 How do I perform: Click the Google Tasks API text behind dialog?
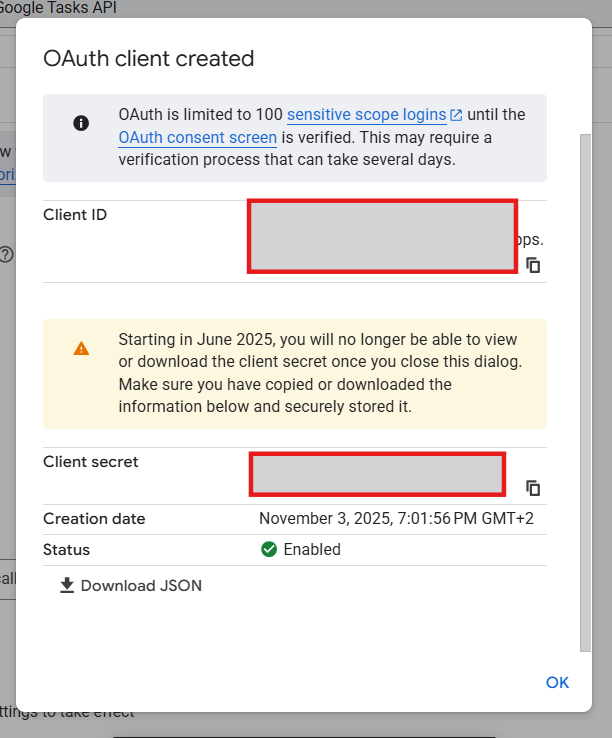click(58, 7)
